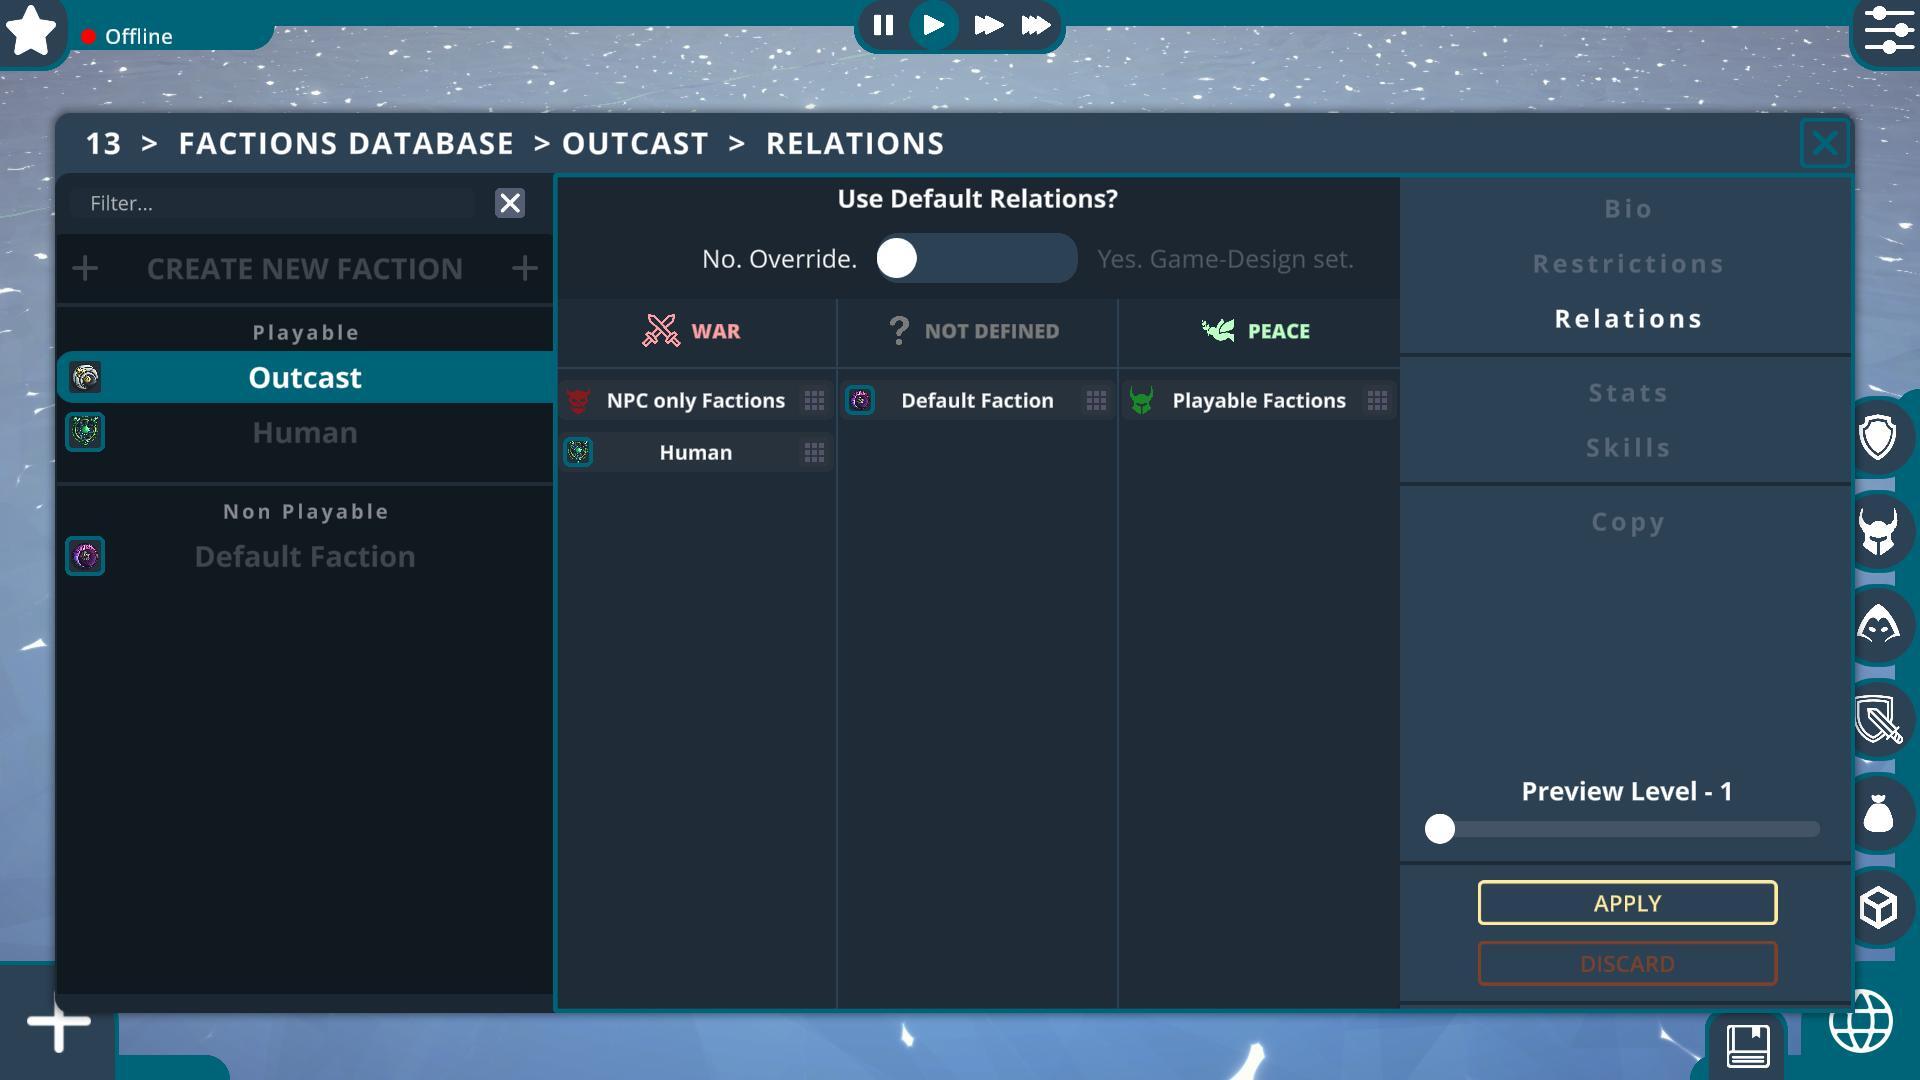Viewport: 1920px width, 1080px height.
Task: Select the Outcast faction
Action: [305, 378]
